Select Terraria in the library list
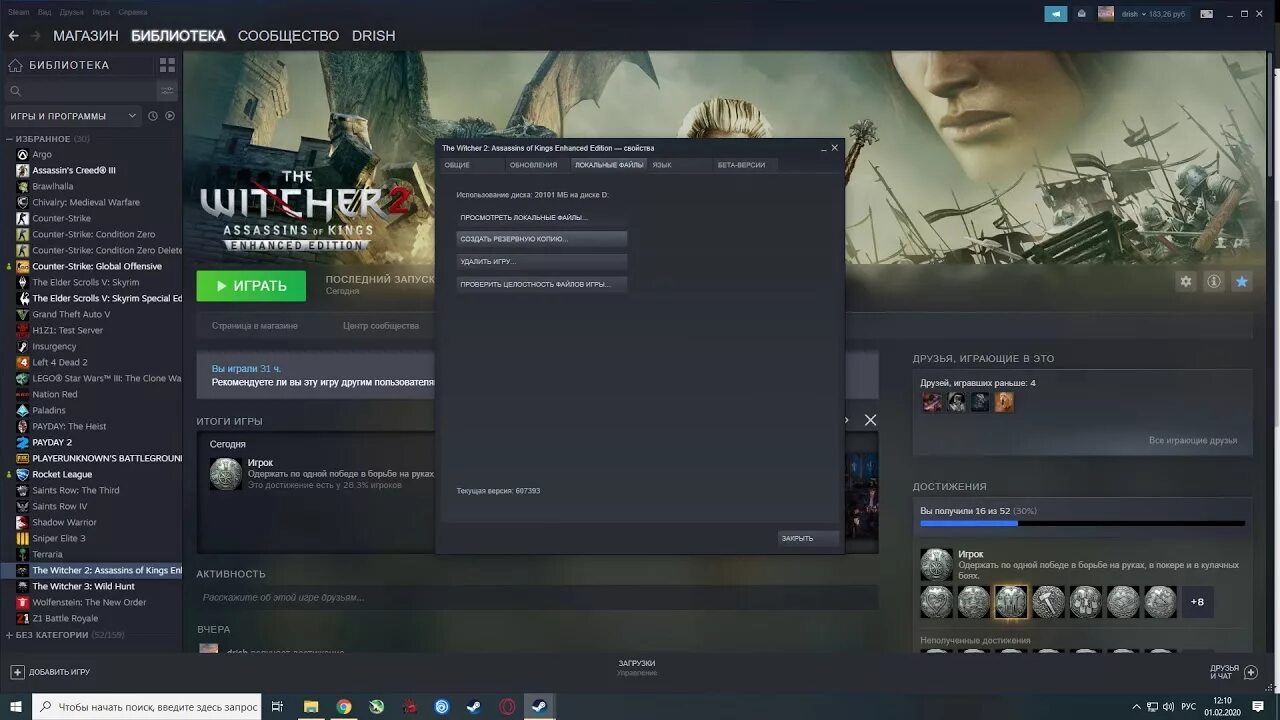This screenshot has width=1280, height=720. (x=47, y=555)
